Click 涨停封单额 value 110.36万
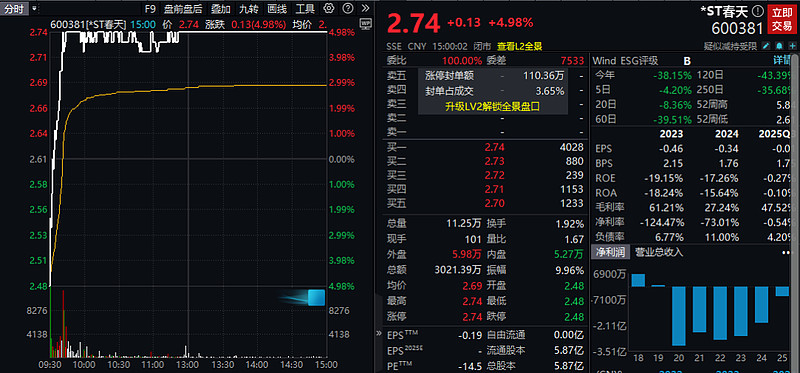 coord(544,76)
